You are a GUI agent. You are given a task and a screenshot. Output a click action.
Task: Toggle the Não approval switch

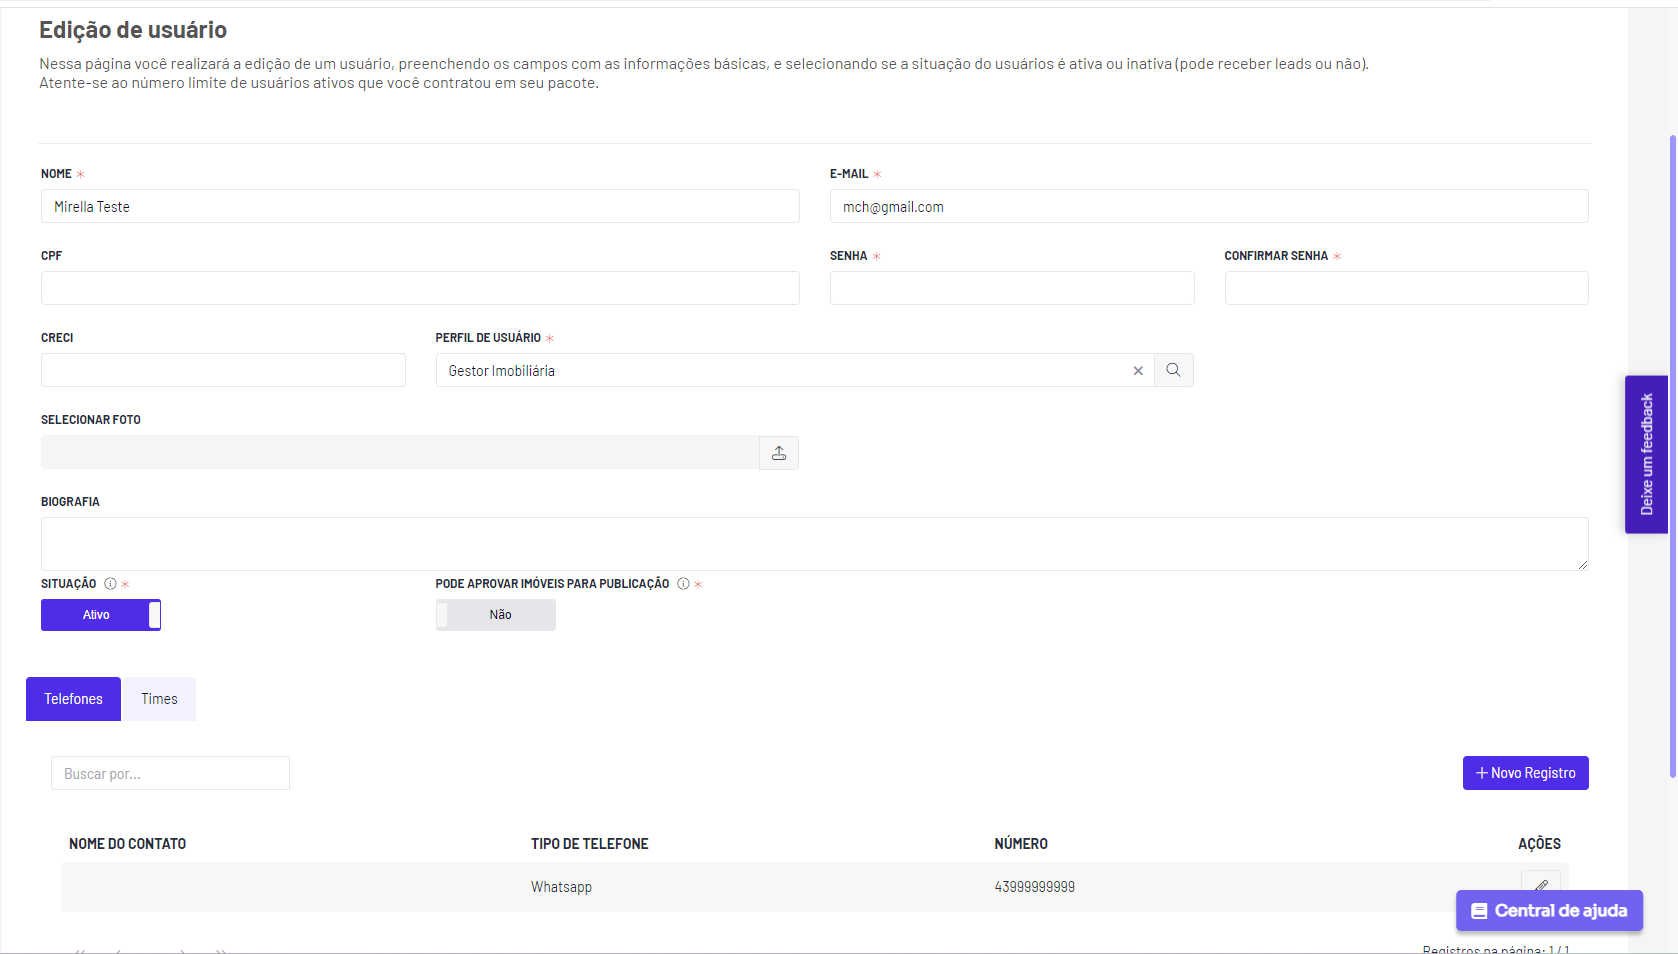pyautogui.click(x=496, y=615)
